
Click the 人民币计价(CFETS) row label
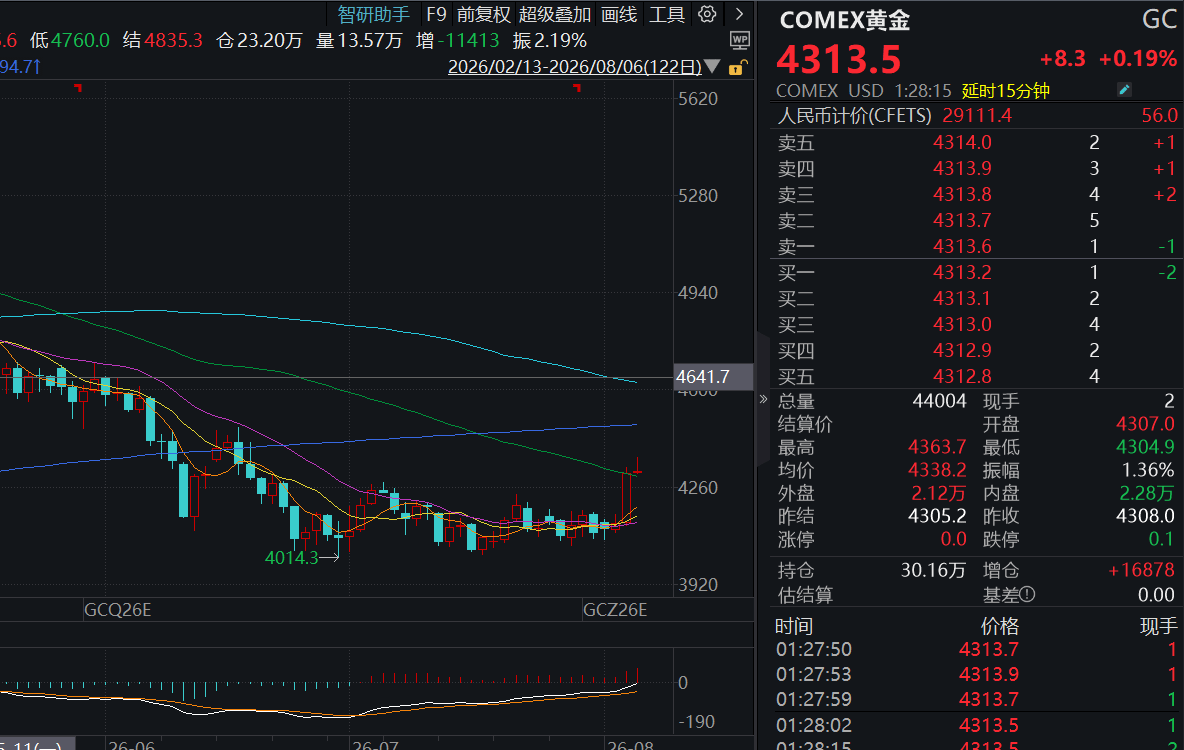click(855, 116)
